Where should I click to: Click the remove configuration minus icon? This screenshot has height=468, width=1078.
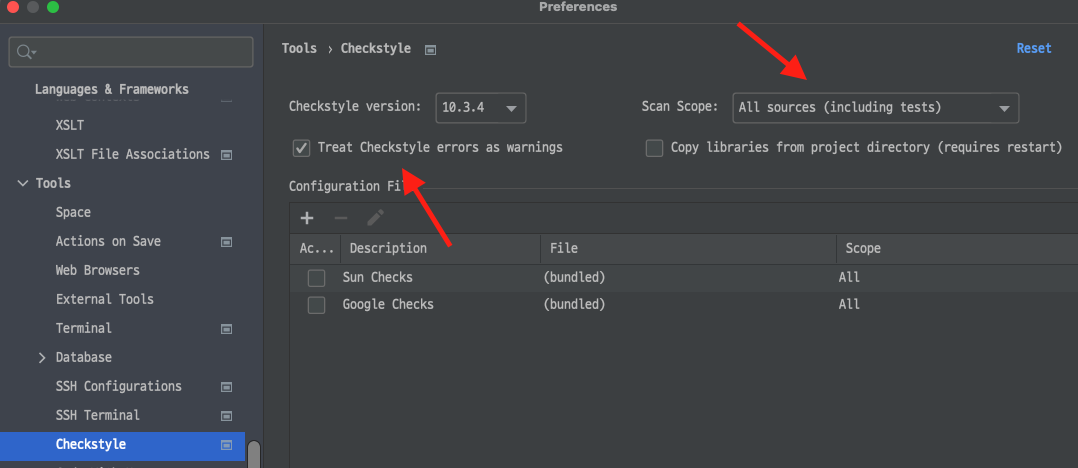point(341,219)
